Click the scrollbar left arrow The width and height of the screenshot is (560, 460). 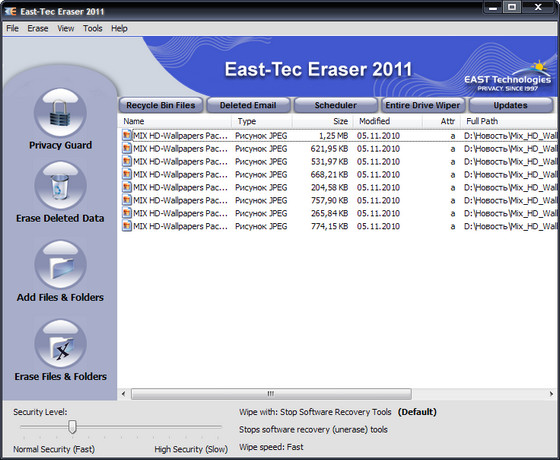[x=124, y=394]
